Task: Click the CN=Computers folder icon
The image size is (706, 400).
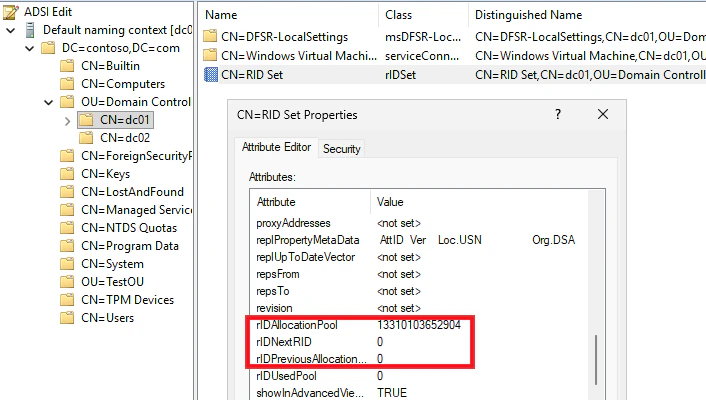Action: [x=67, y=84]
